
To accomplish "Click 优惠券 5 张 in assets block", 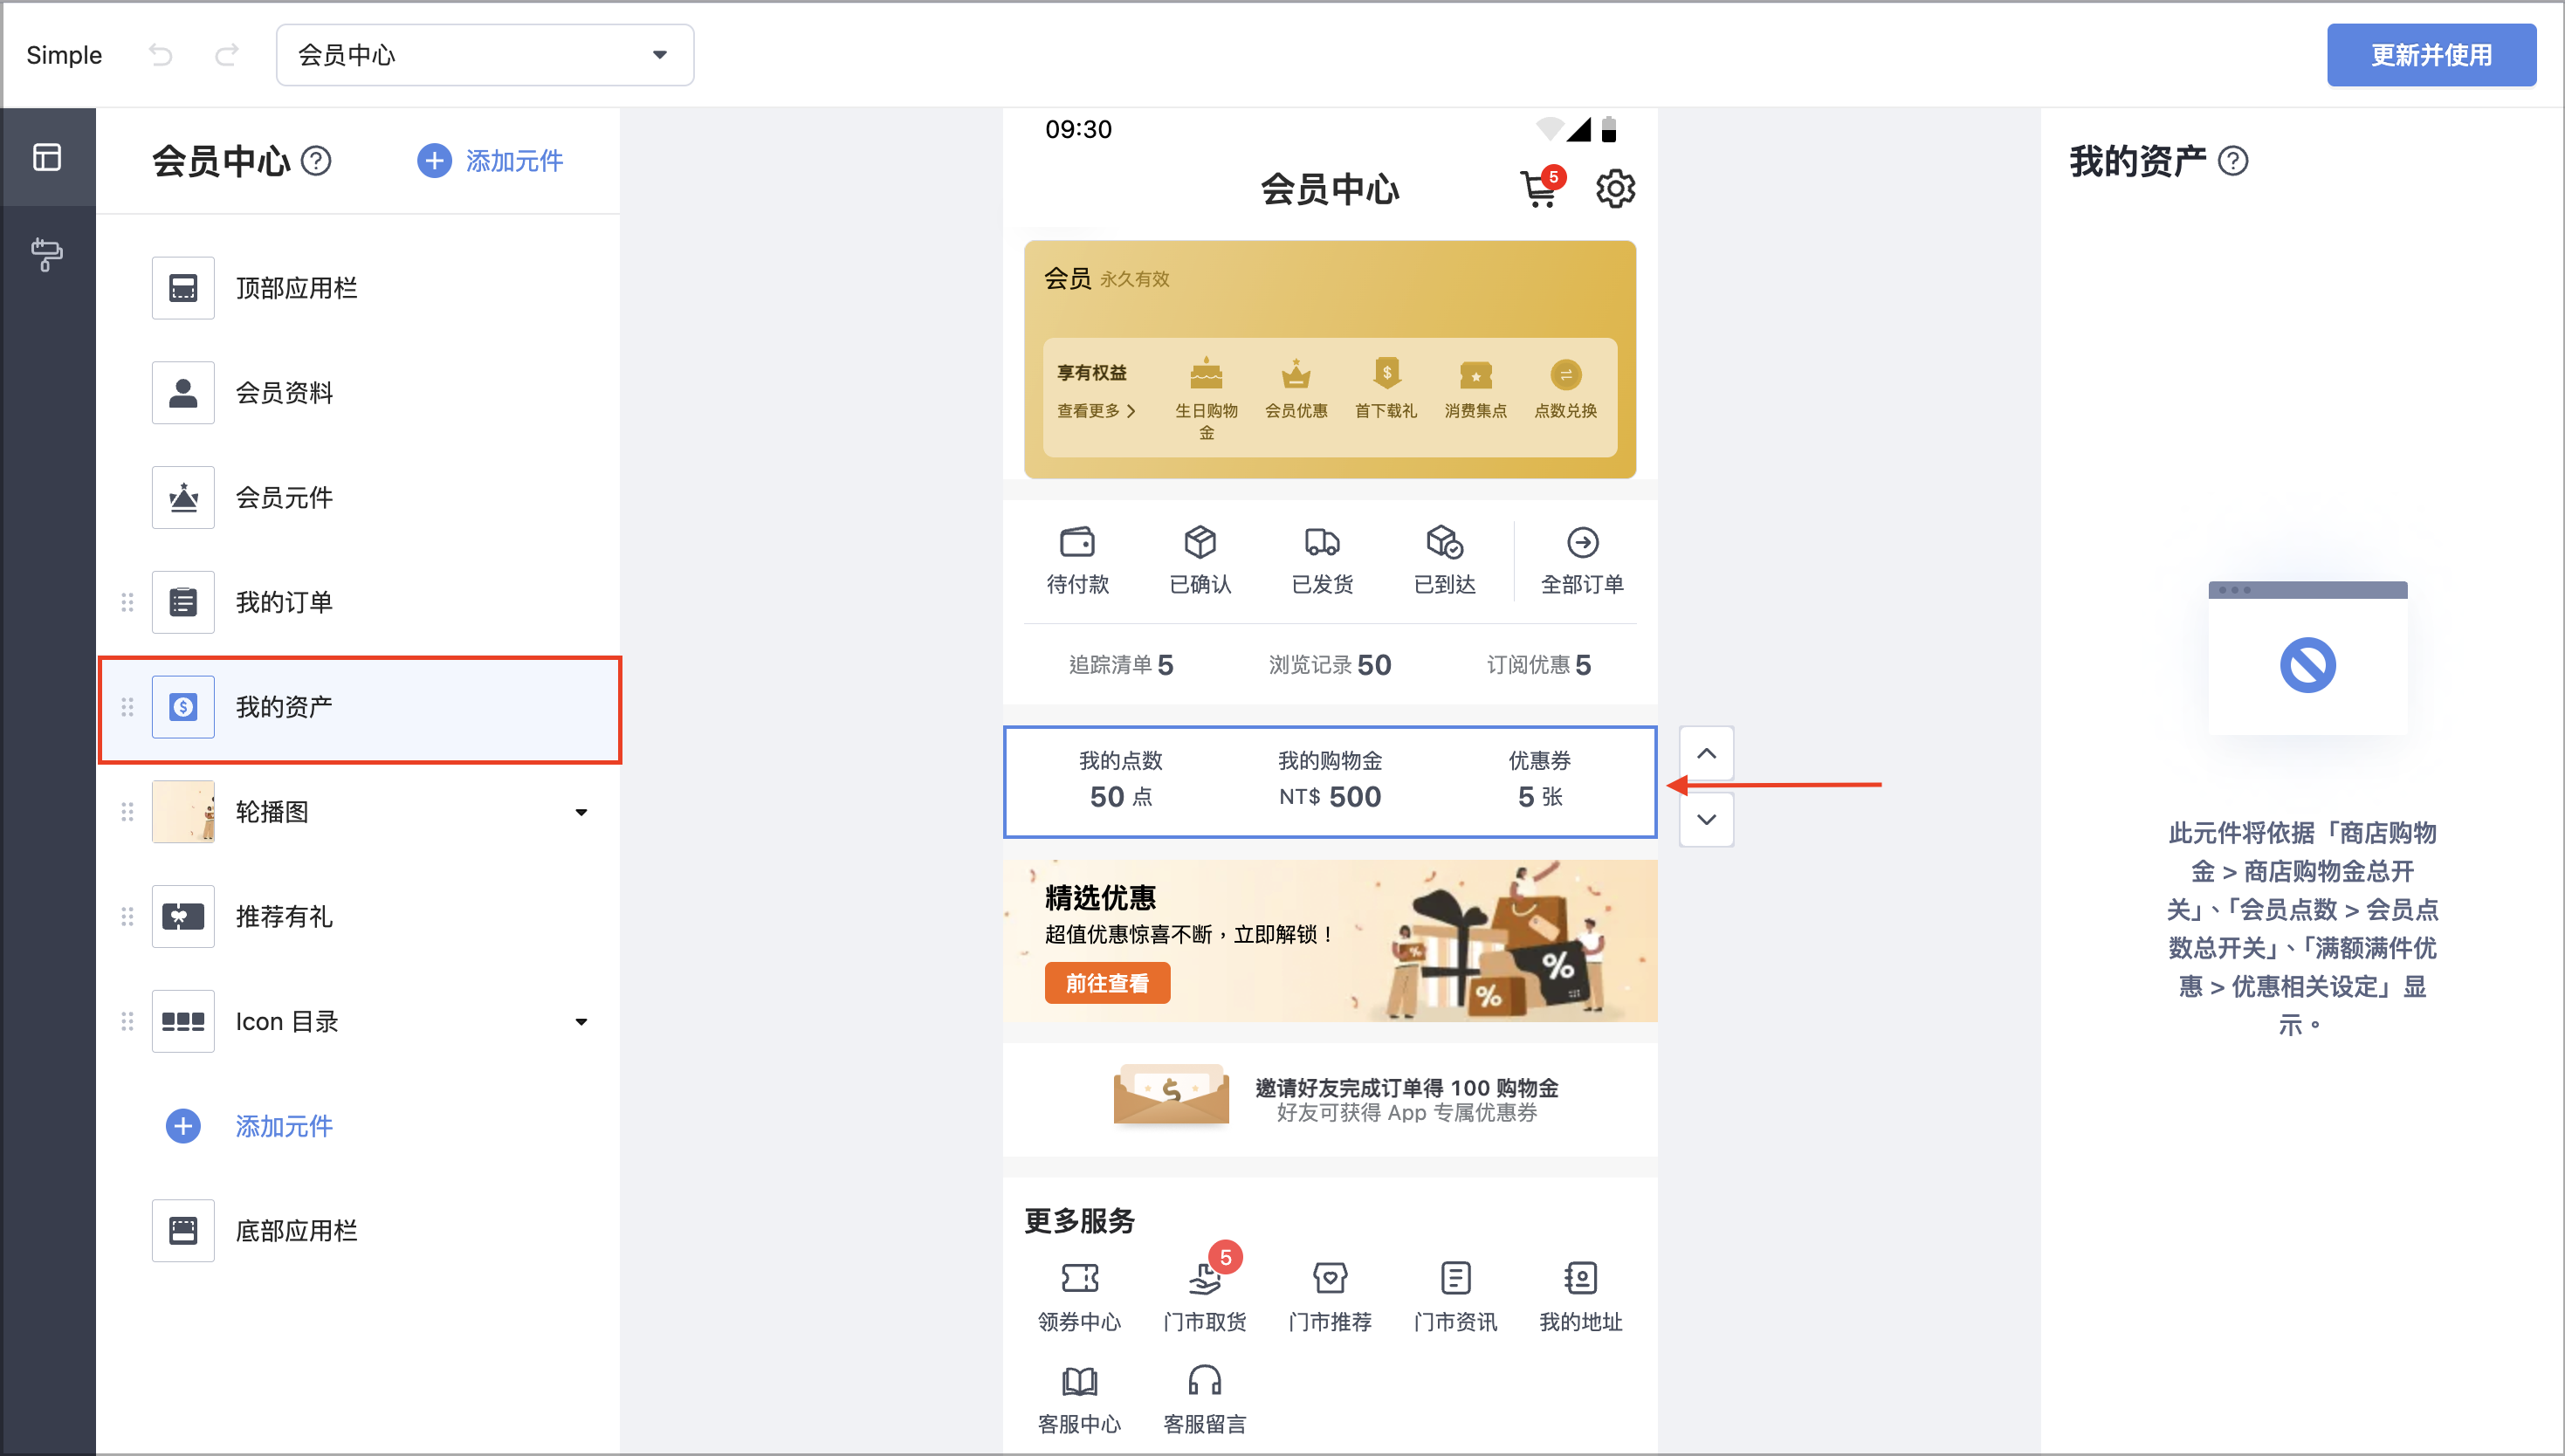I will coord(1540,780).
